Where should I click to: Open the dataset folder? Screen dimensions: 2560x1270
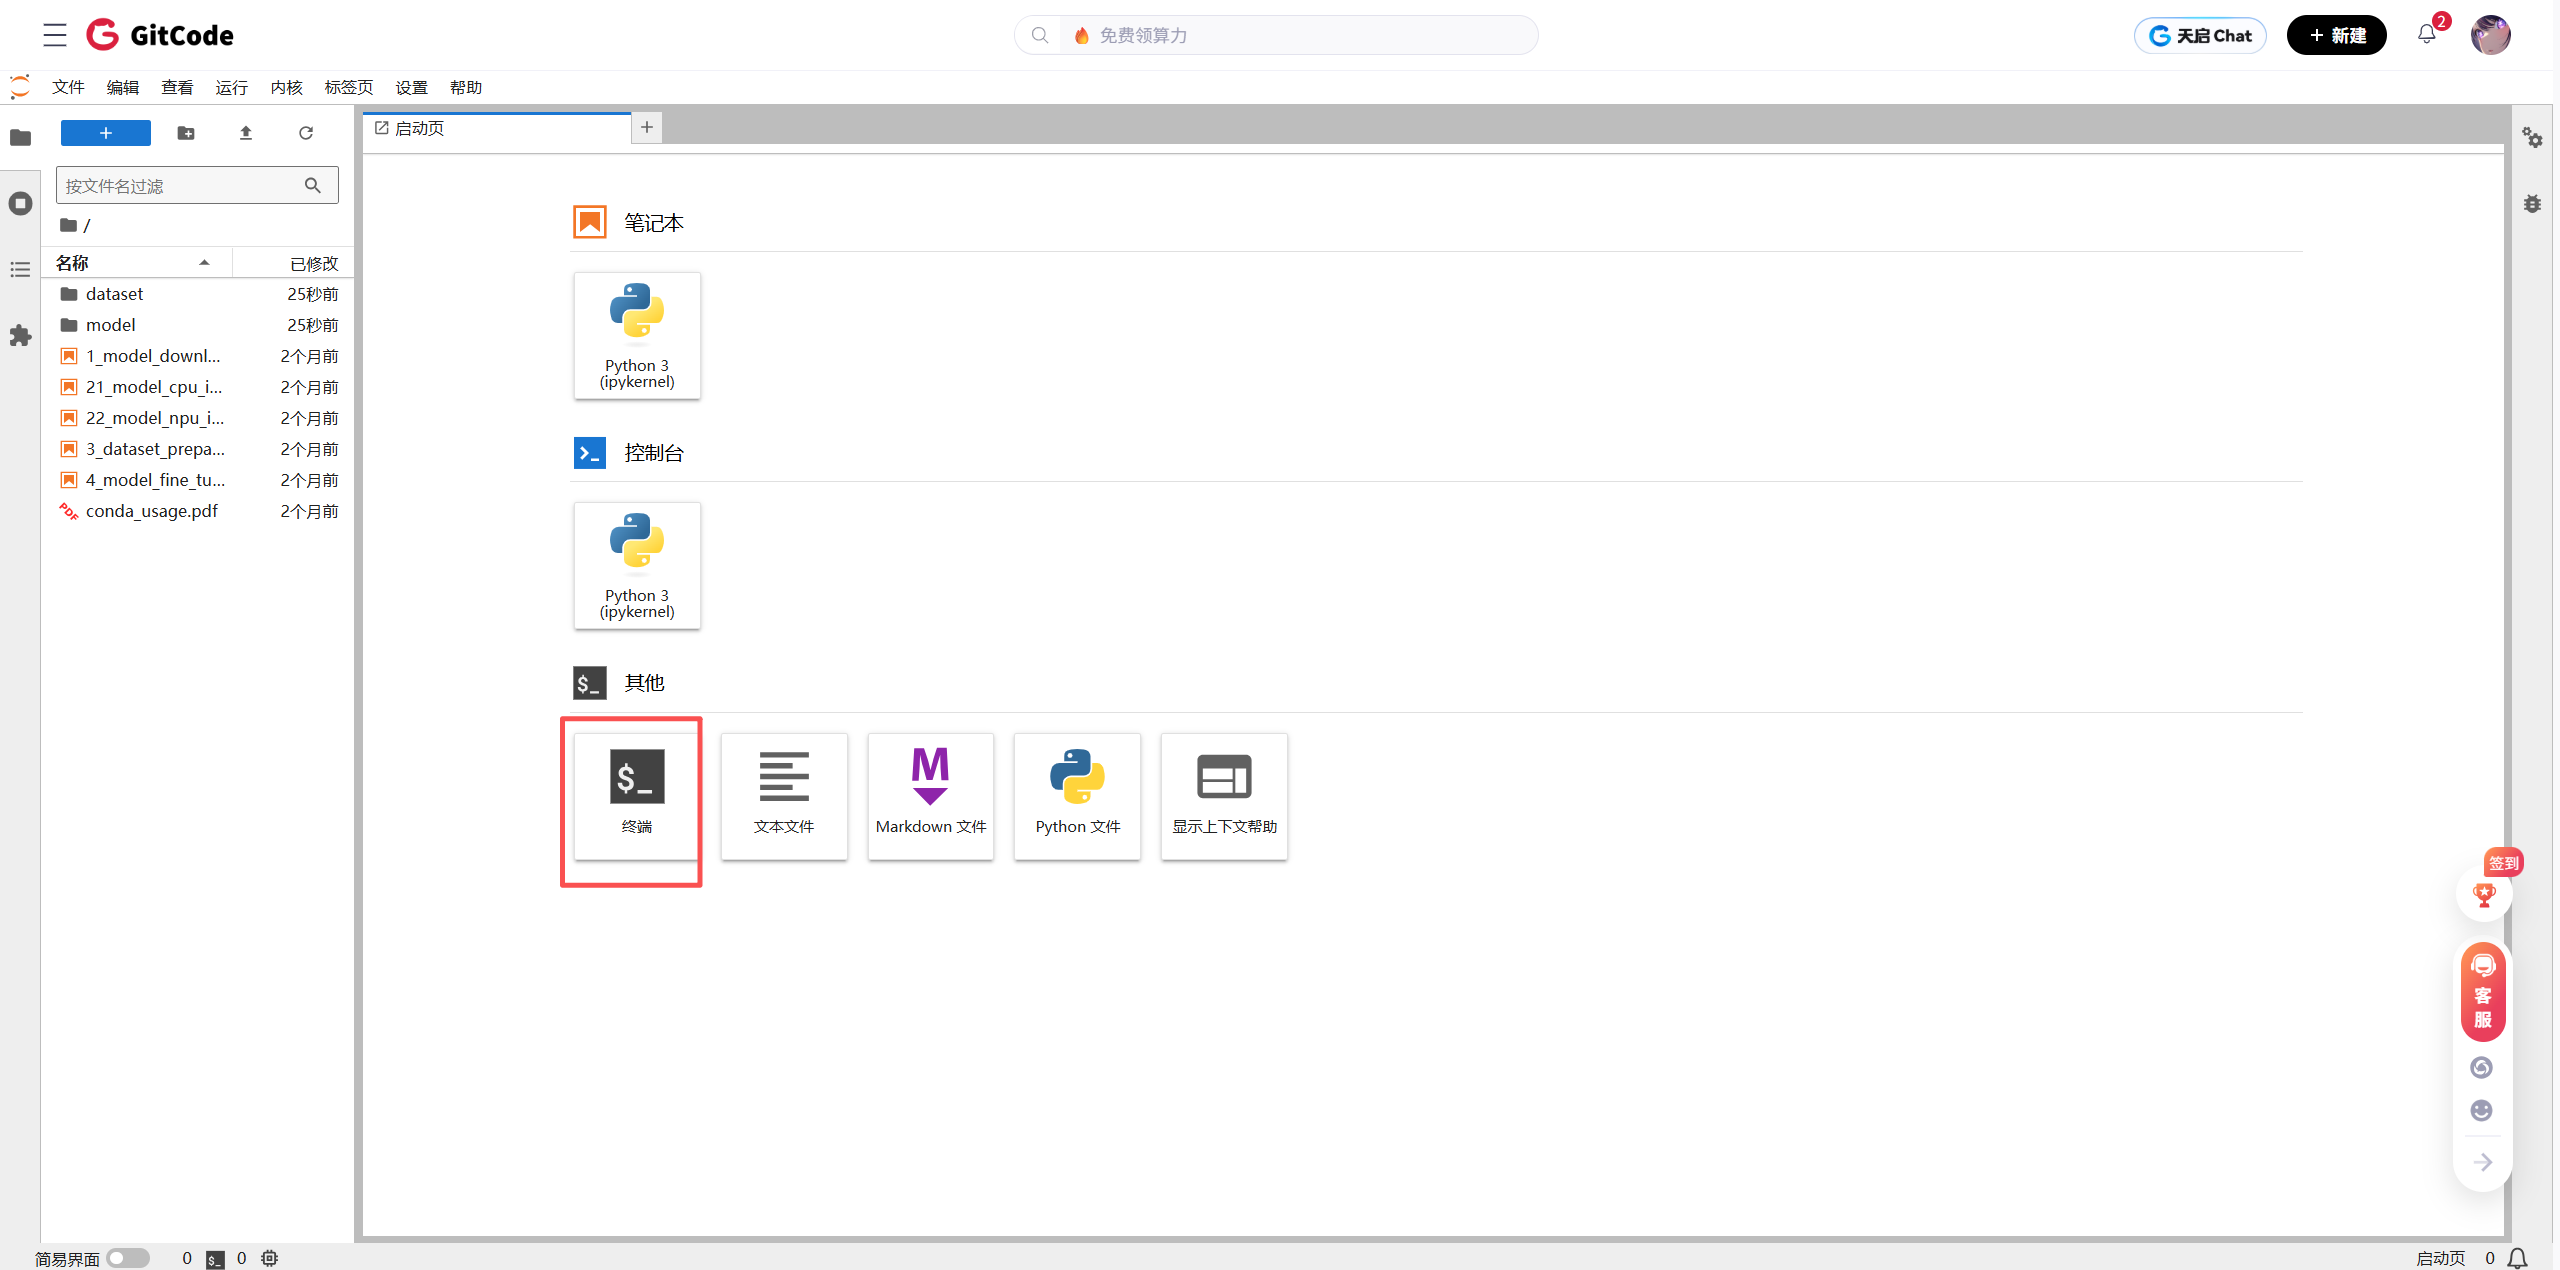(114, 294)
